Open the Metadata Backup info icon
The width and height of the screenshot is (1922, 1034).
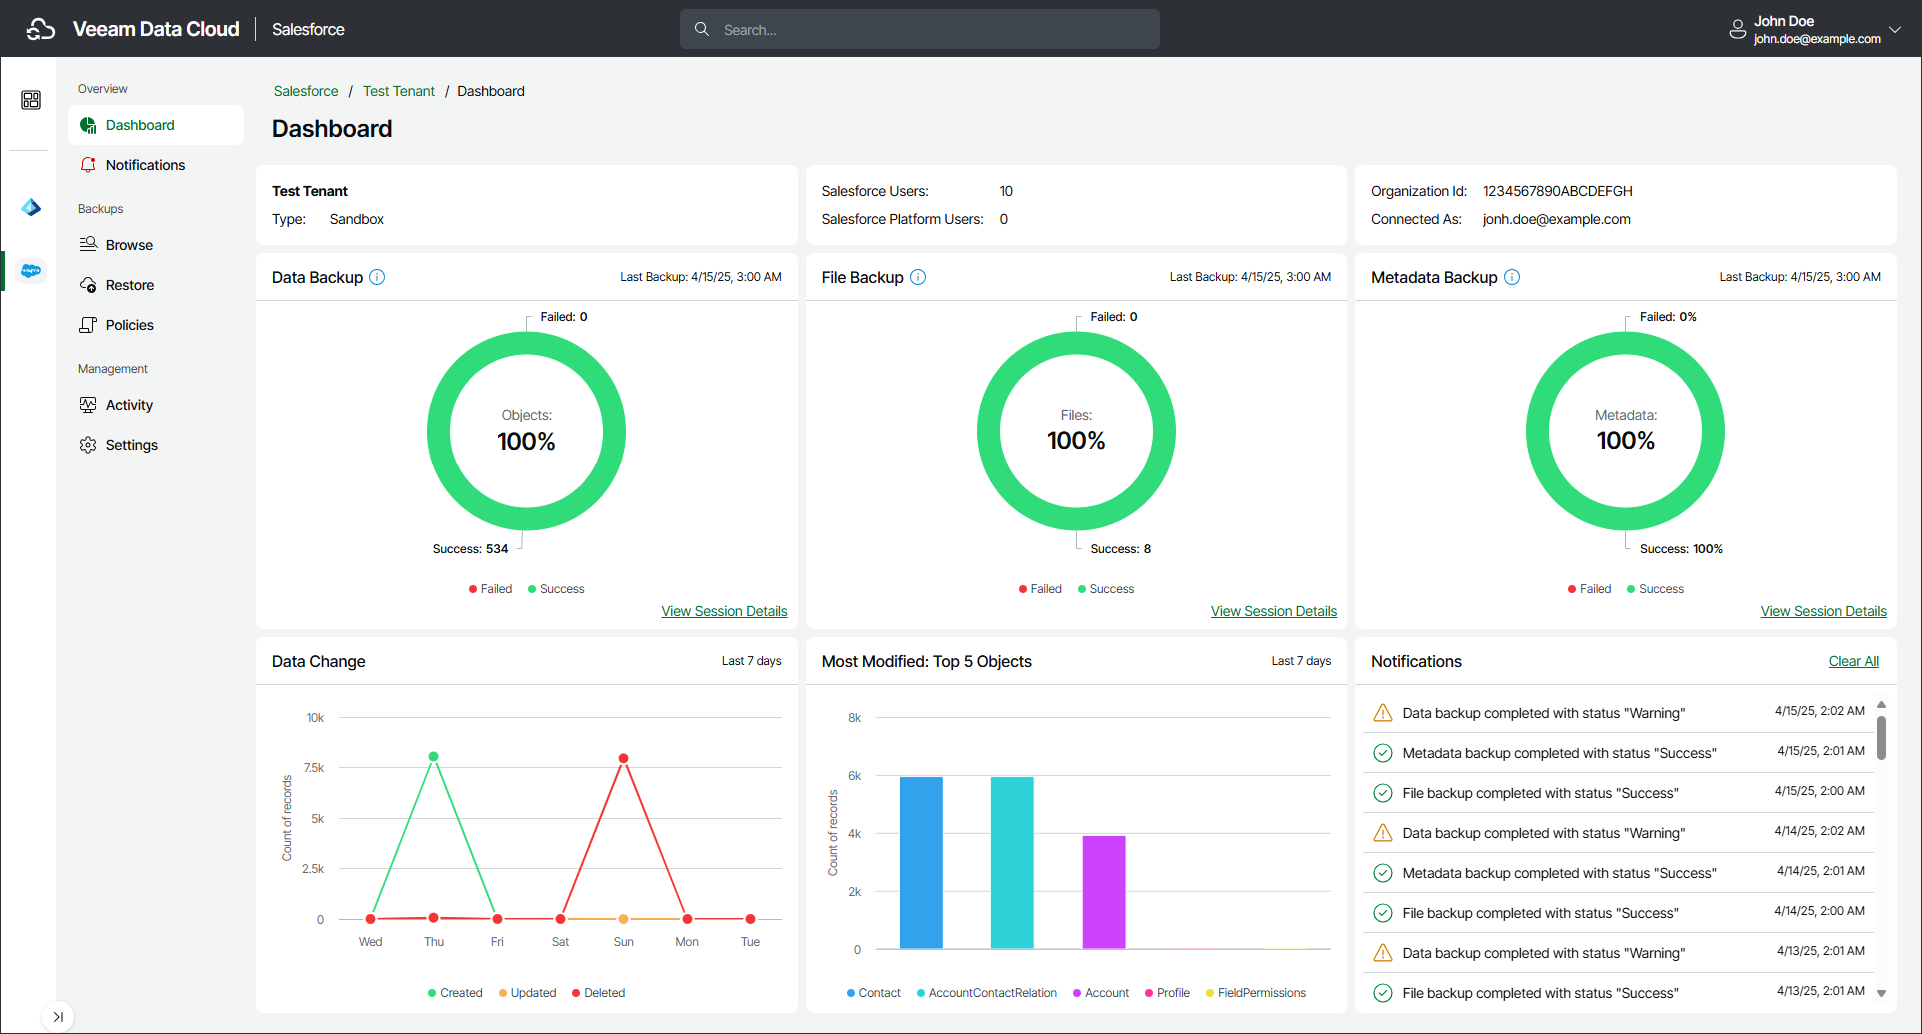tap(1512, 277)
